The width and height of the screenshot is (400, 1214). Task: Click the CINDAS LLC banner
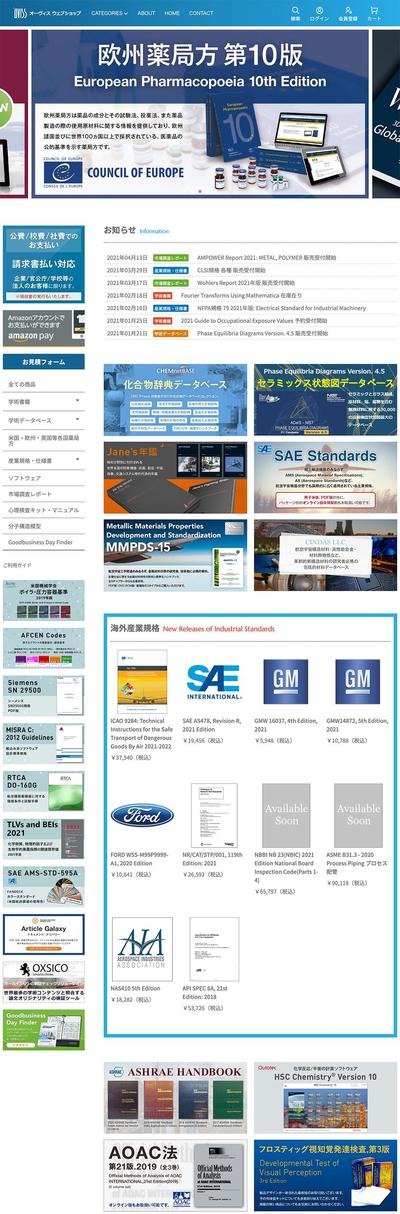tap(325, 555)
